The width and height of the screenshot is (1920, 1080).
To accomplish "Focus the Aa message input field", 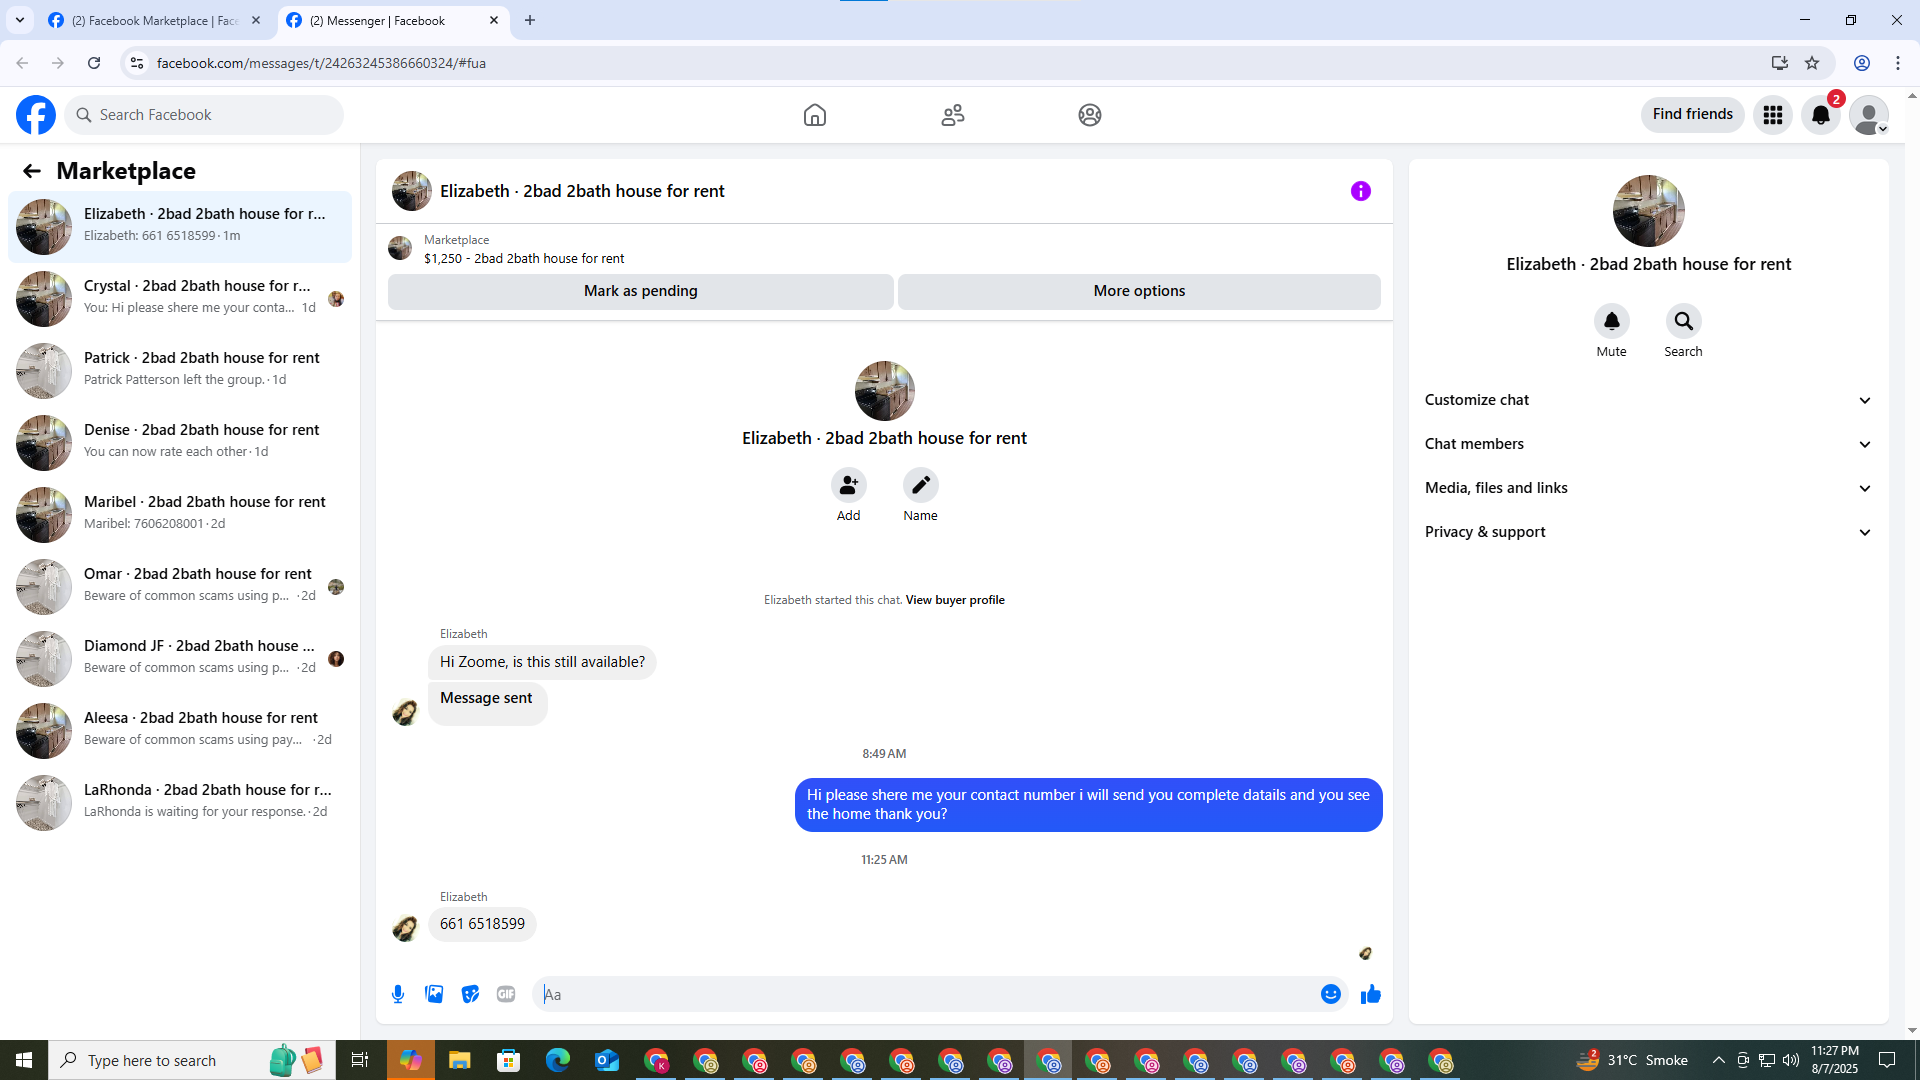I will [x=925, y=994].
